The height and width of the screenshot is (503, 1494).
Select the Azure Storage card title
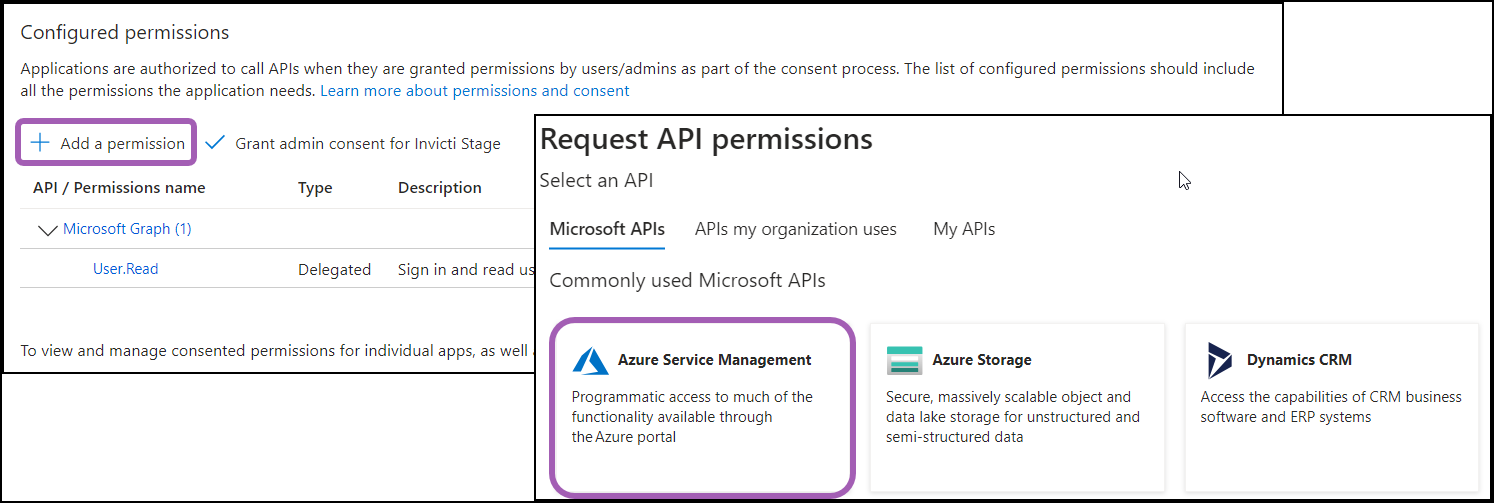pos(982,360)
